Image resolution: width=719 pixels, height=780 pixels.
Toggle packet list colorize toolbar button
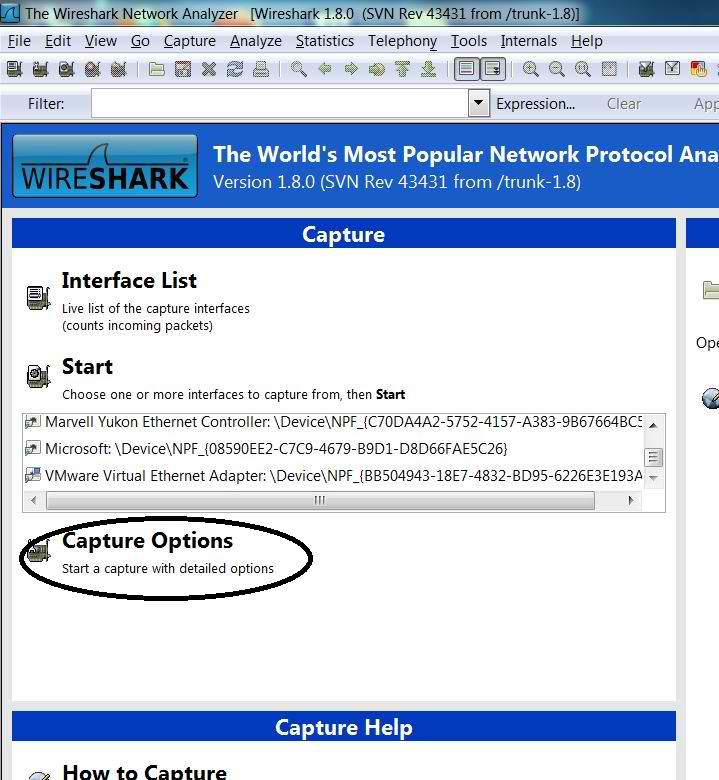pos(467,69)
